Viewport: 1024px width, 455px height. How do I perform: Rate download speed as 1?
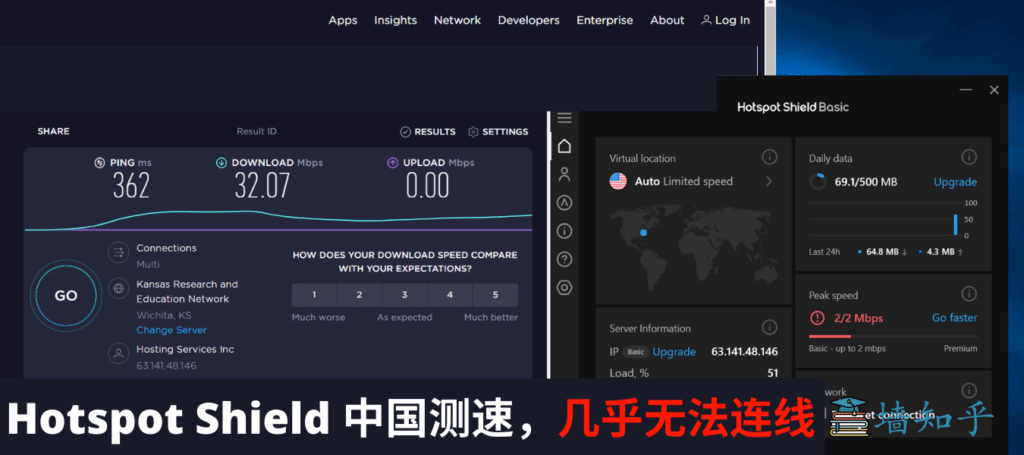click(x=314, y=295)
